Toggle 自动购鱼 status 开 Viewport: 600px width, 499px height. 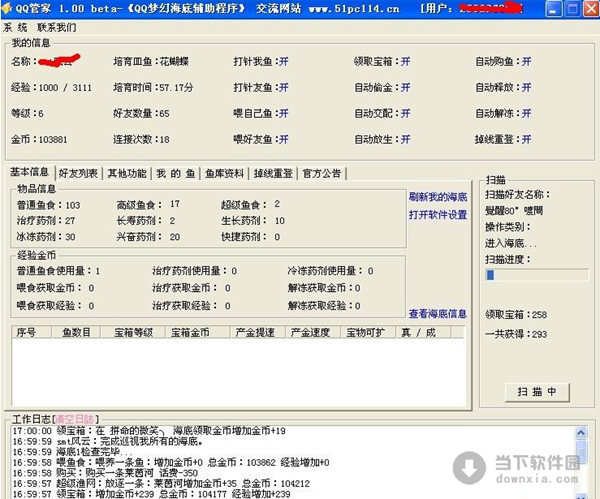point(527,62)
